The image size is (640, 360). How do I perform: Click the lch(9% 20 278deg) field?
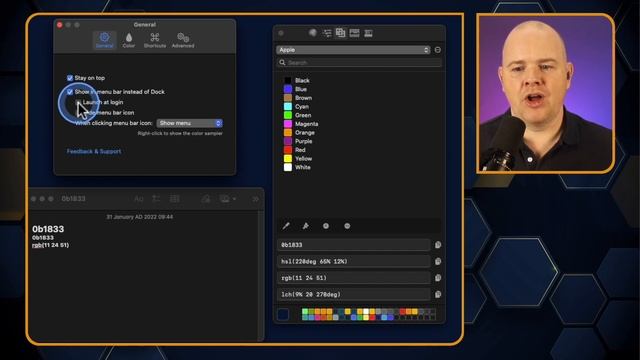pos(353,294)
